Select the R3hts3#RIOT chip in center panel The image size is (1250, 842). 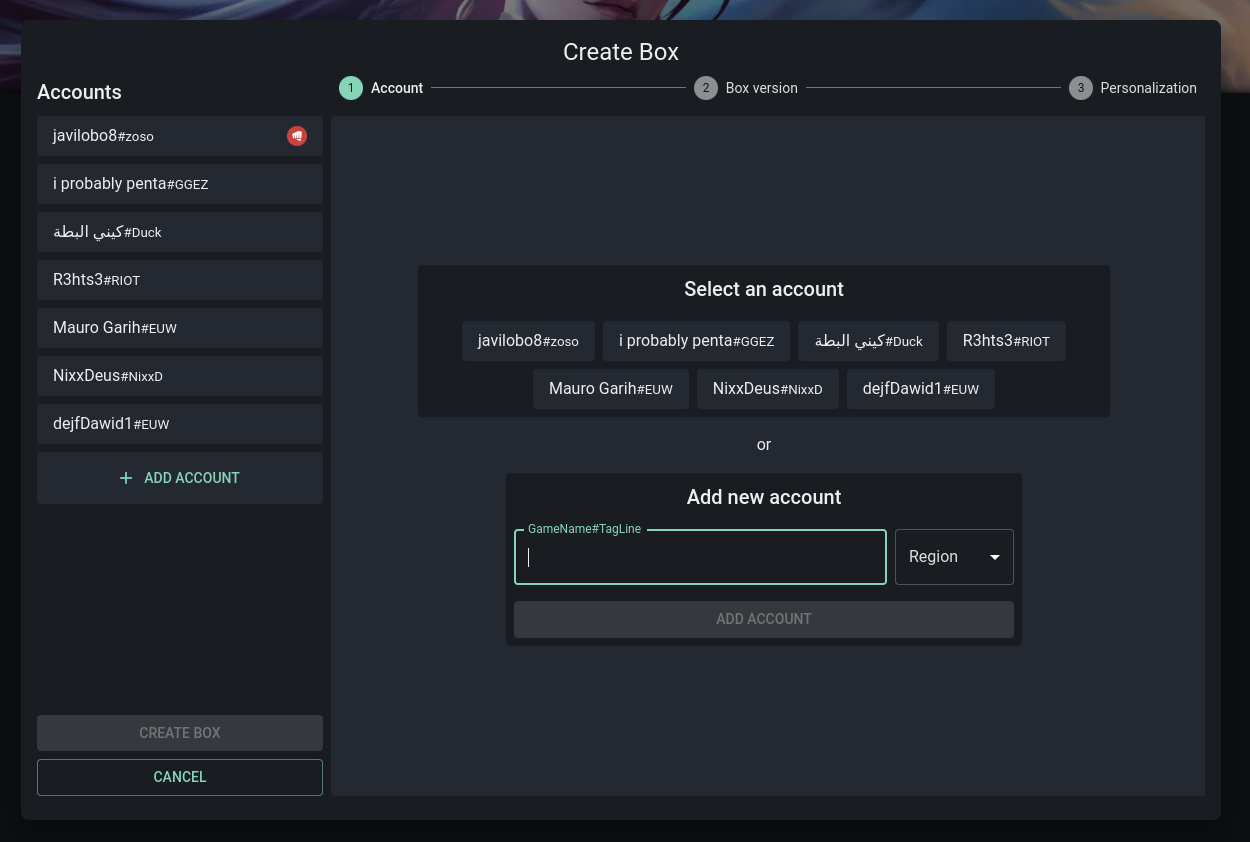[x=1005, y=341]
